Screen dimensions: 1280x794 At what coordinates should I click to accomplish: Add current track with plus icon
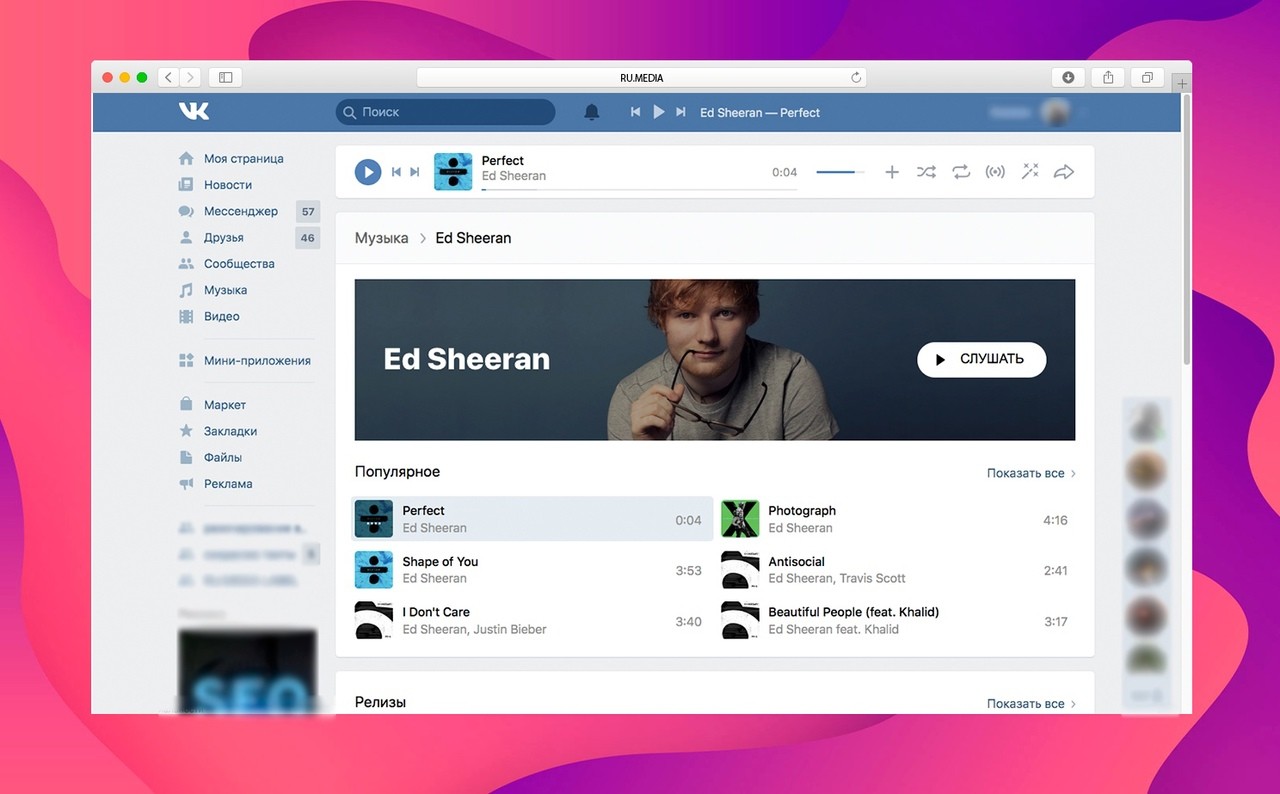pyautogui.click(x=892, y=172)
